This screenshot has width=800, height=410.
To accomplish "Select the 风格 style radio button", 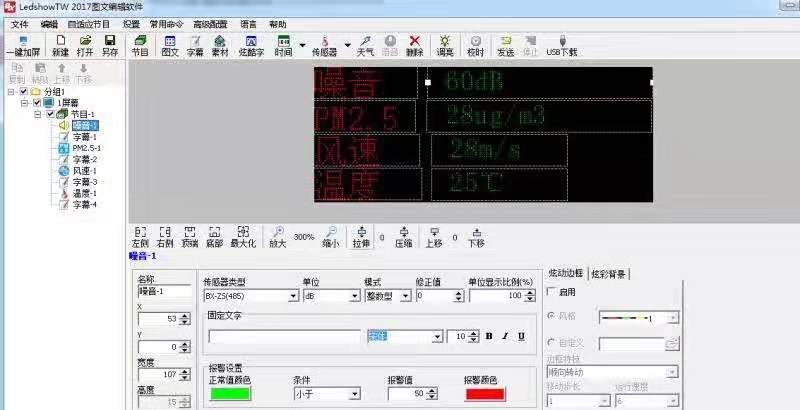I will tap(551, 316).
